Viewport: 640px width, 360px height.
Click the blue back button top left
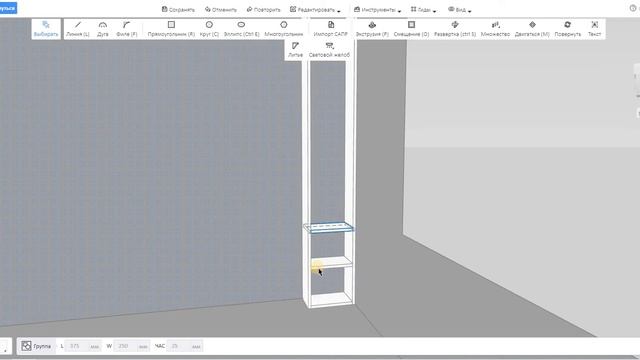click(8, 8)
